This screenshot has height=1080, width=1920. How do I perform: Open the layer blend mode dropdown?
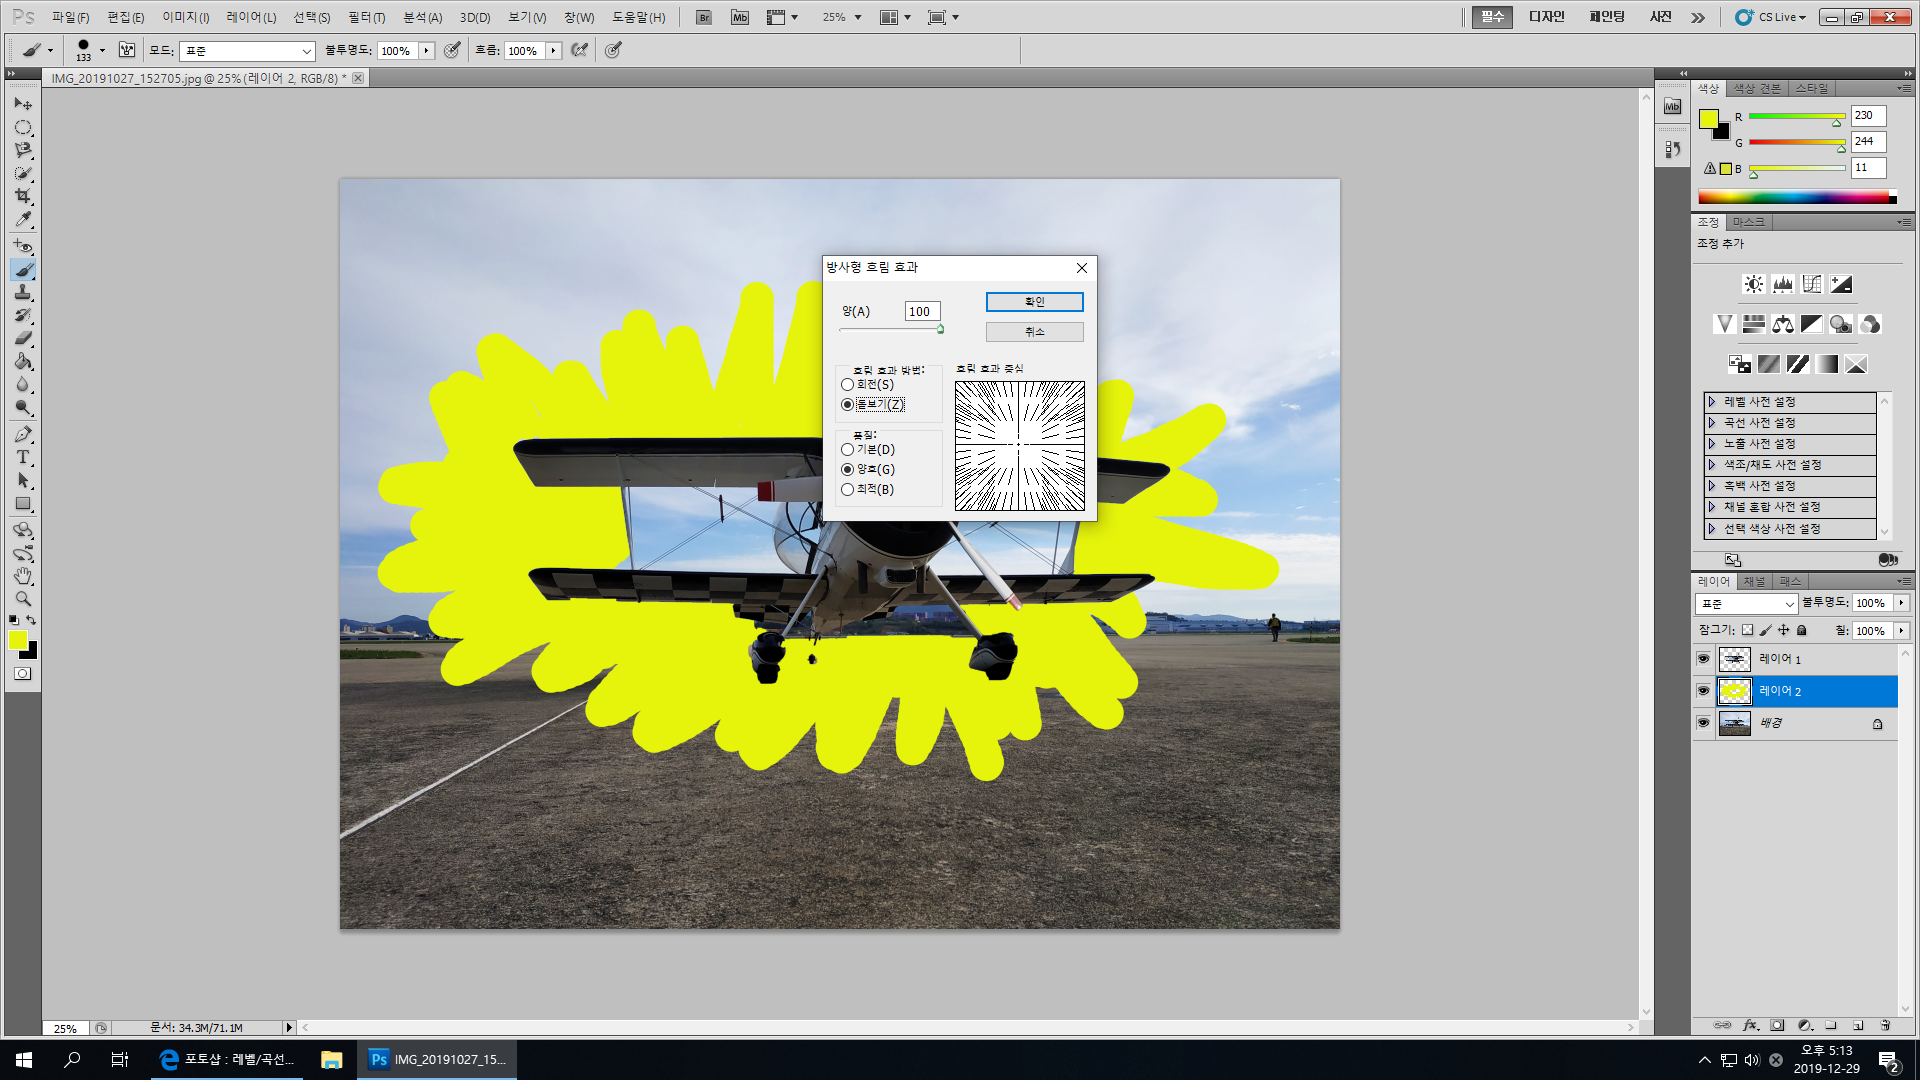(x=1746, y=604)
